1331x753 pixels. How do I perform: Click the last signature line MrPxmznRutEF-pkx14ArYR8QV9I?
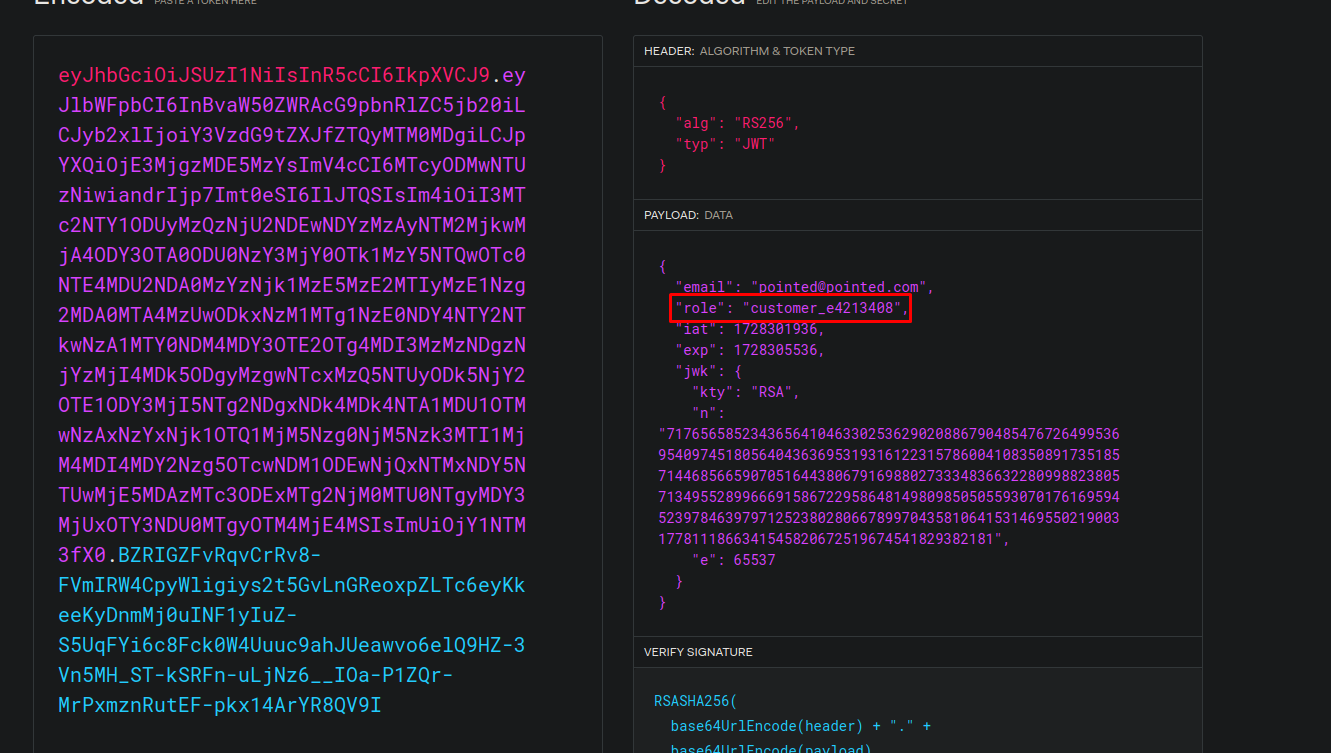[x=220, y=705]
